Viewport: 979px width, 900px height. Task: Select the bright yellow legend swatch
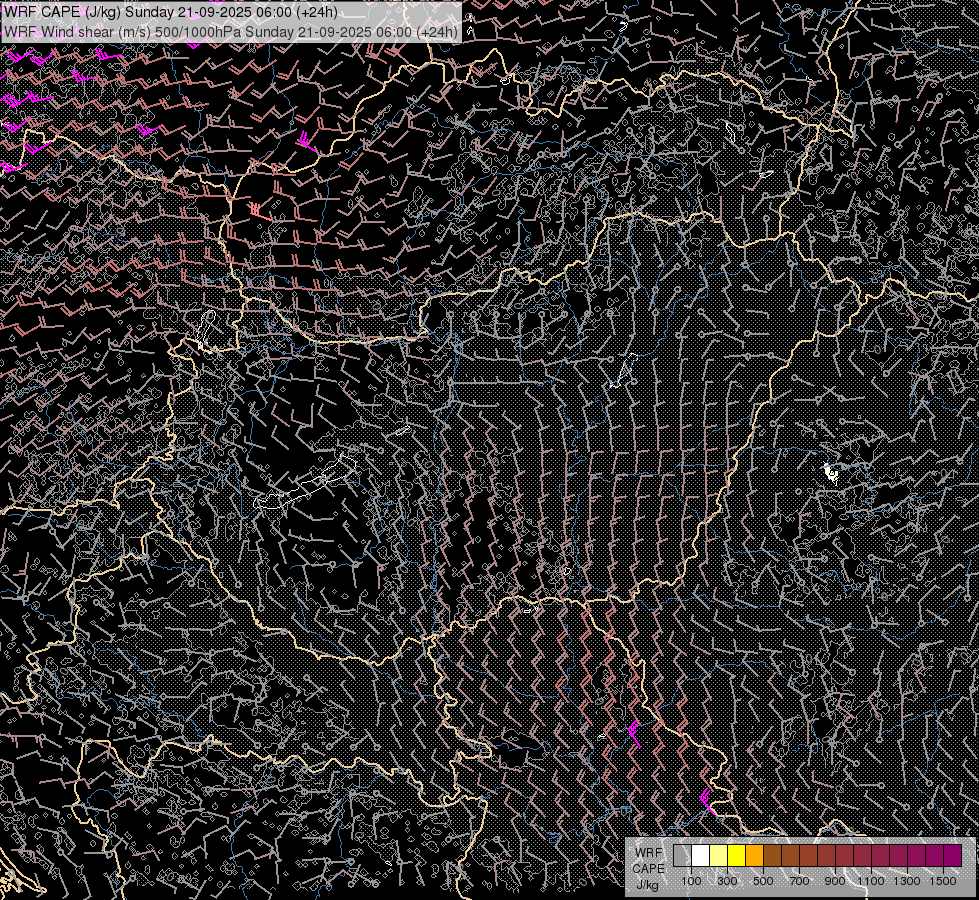pos(737,855)
